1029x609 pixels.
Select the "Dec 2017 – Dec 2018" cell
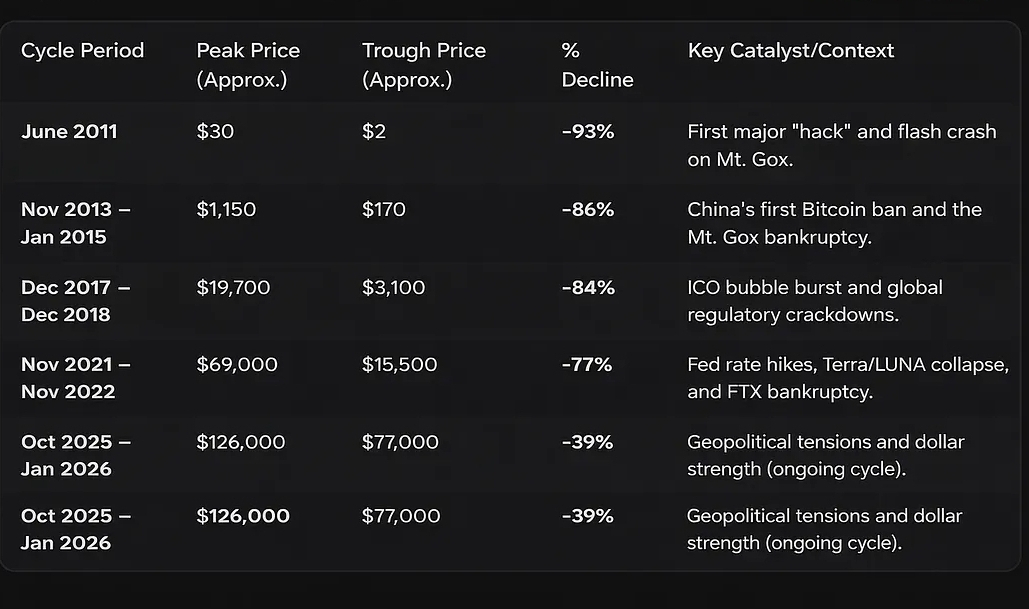(x=76, y=301)
